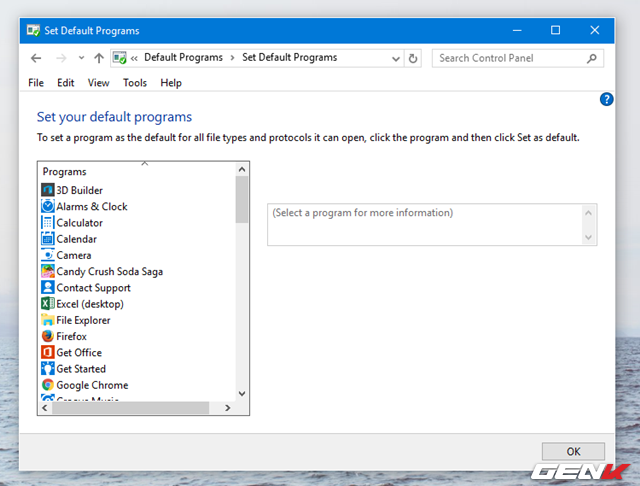Open recent locations dropdown arrow

(x=82, y=58)
